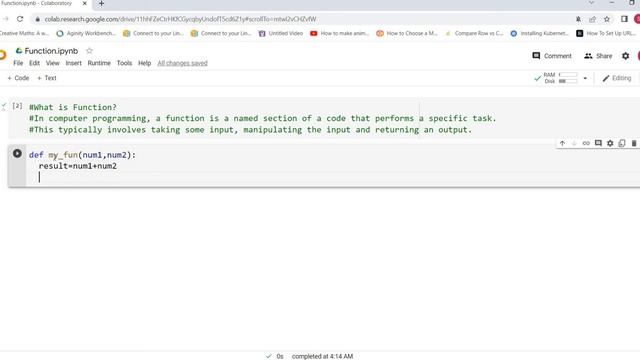Screen dimensions: 640x360
Task: Open the Help menu
Action: tap(144, 63)
